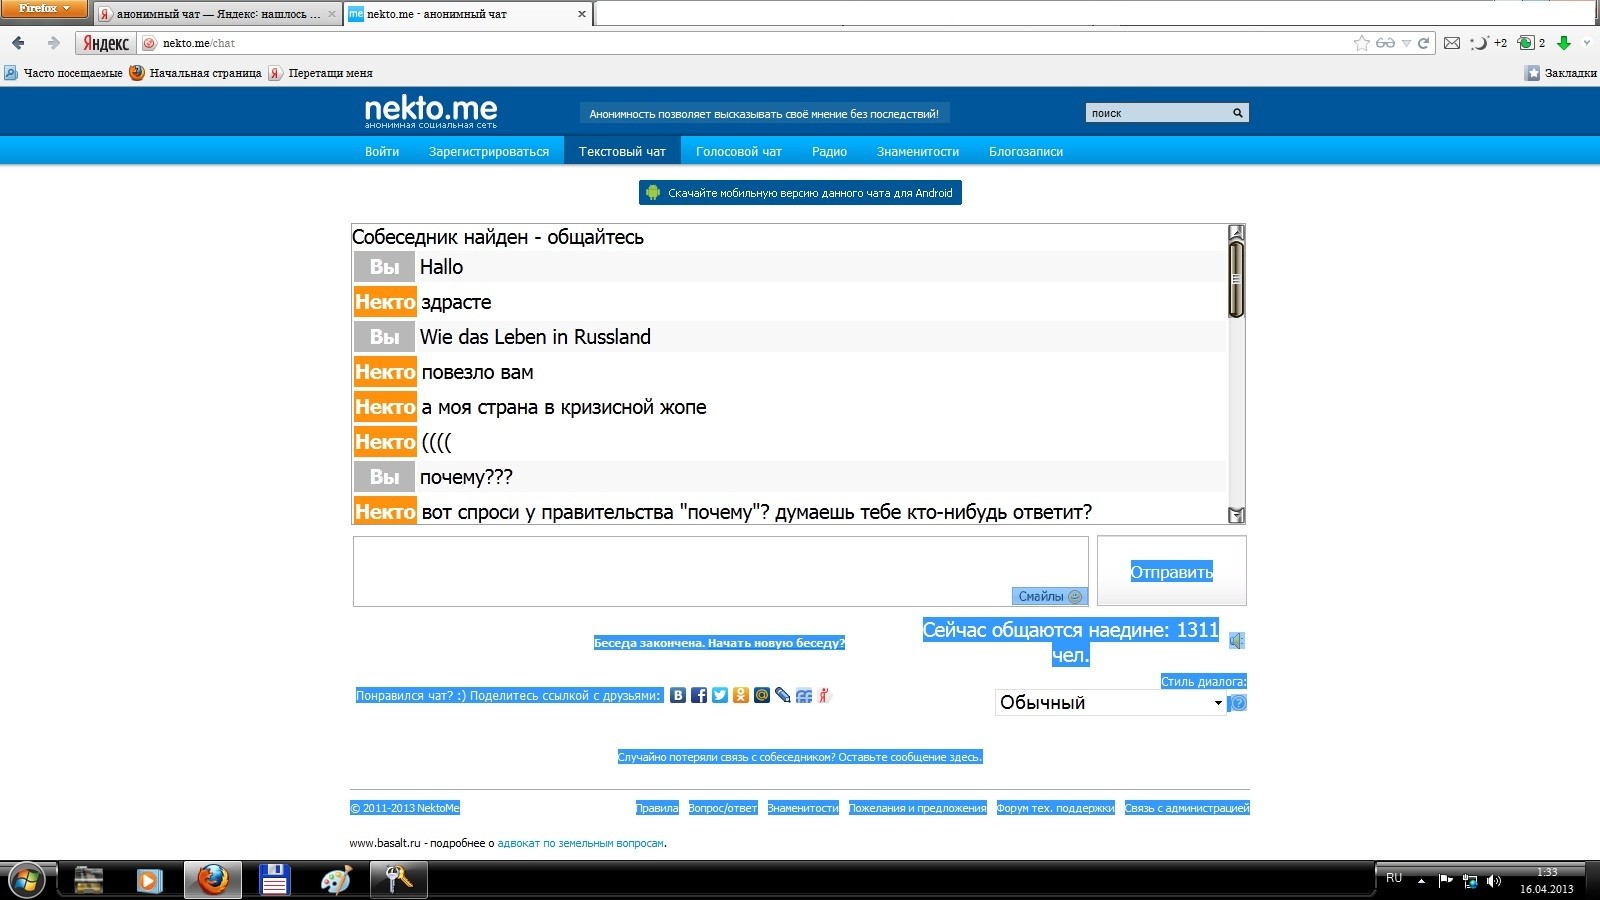Click the chat scrollbar down arrow
Image resolution: width=1600 pixels, height=900 pixels.
click(x=1236, y=515)
